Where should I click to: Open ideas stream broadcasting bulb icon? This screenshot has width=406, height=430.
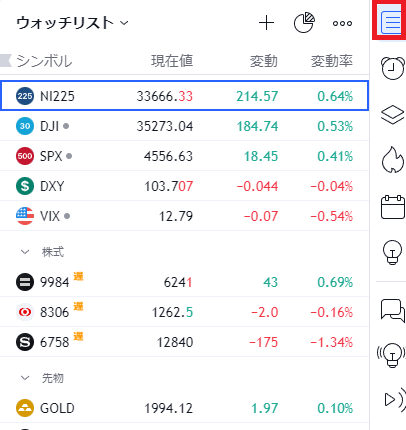tap(392, 355)
